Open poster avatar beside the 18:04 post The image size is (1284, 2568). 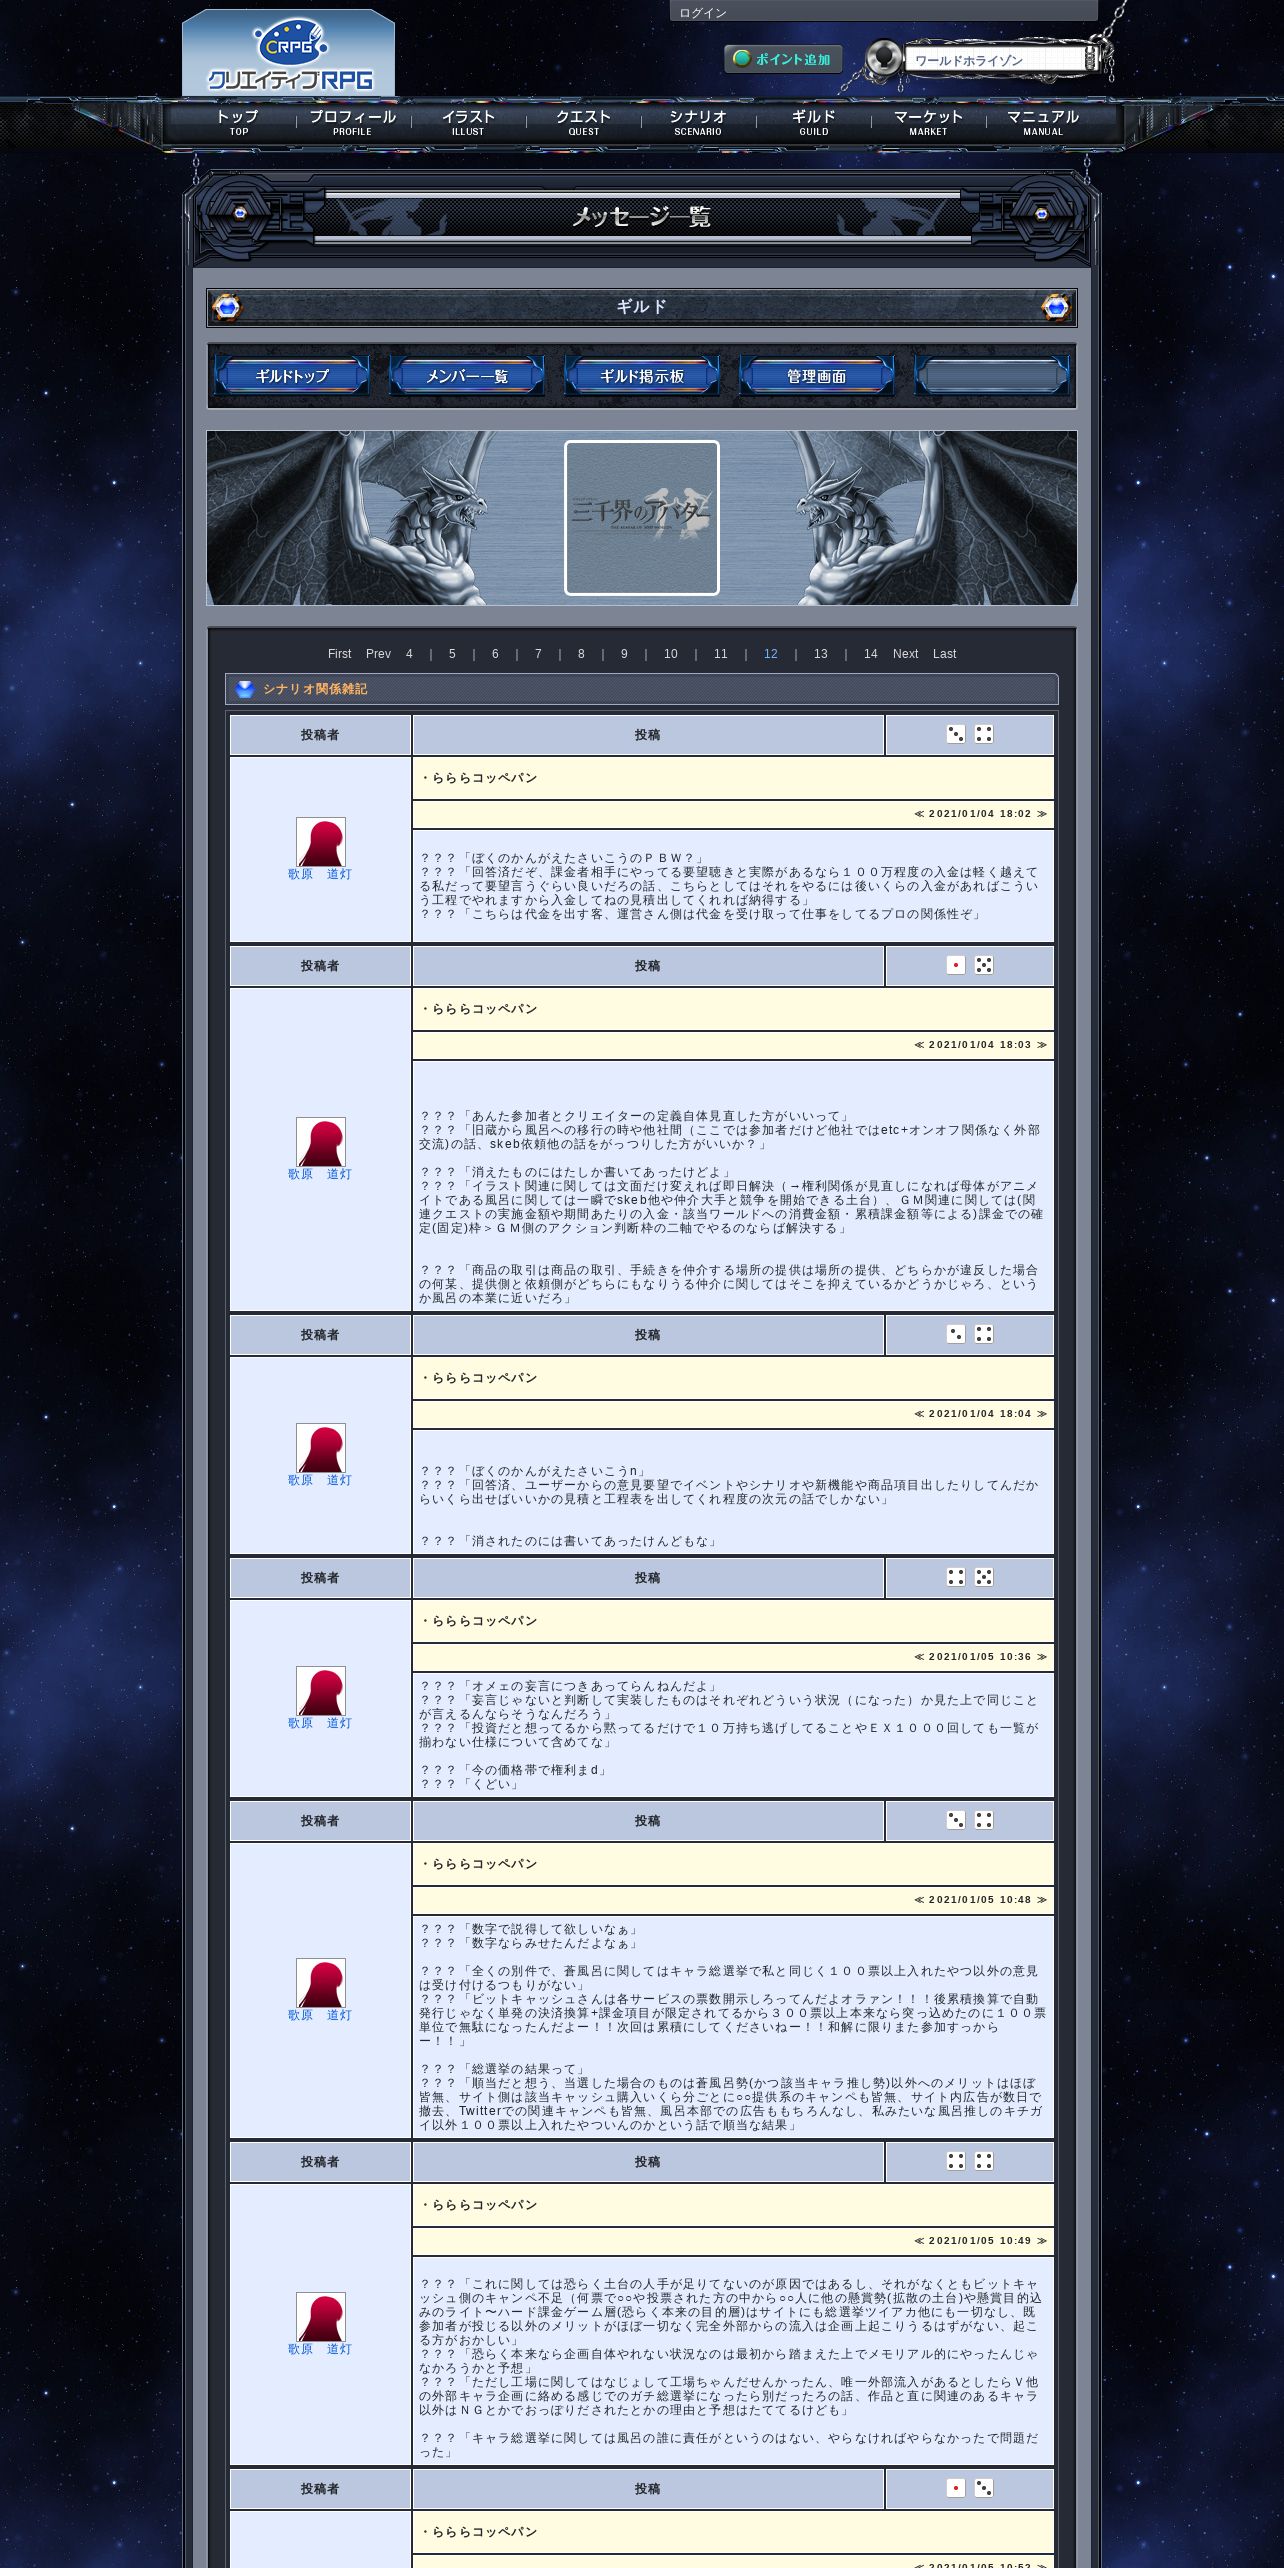pos(321,1448)
